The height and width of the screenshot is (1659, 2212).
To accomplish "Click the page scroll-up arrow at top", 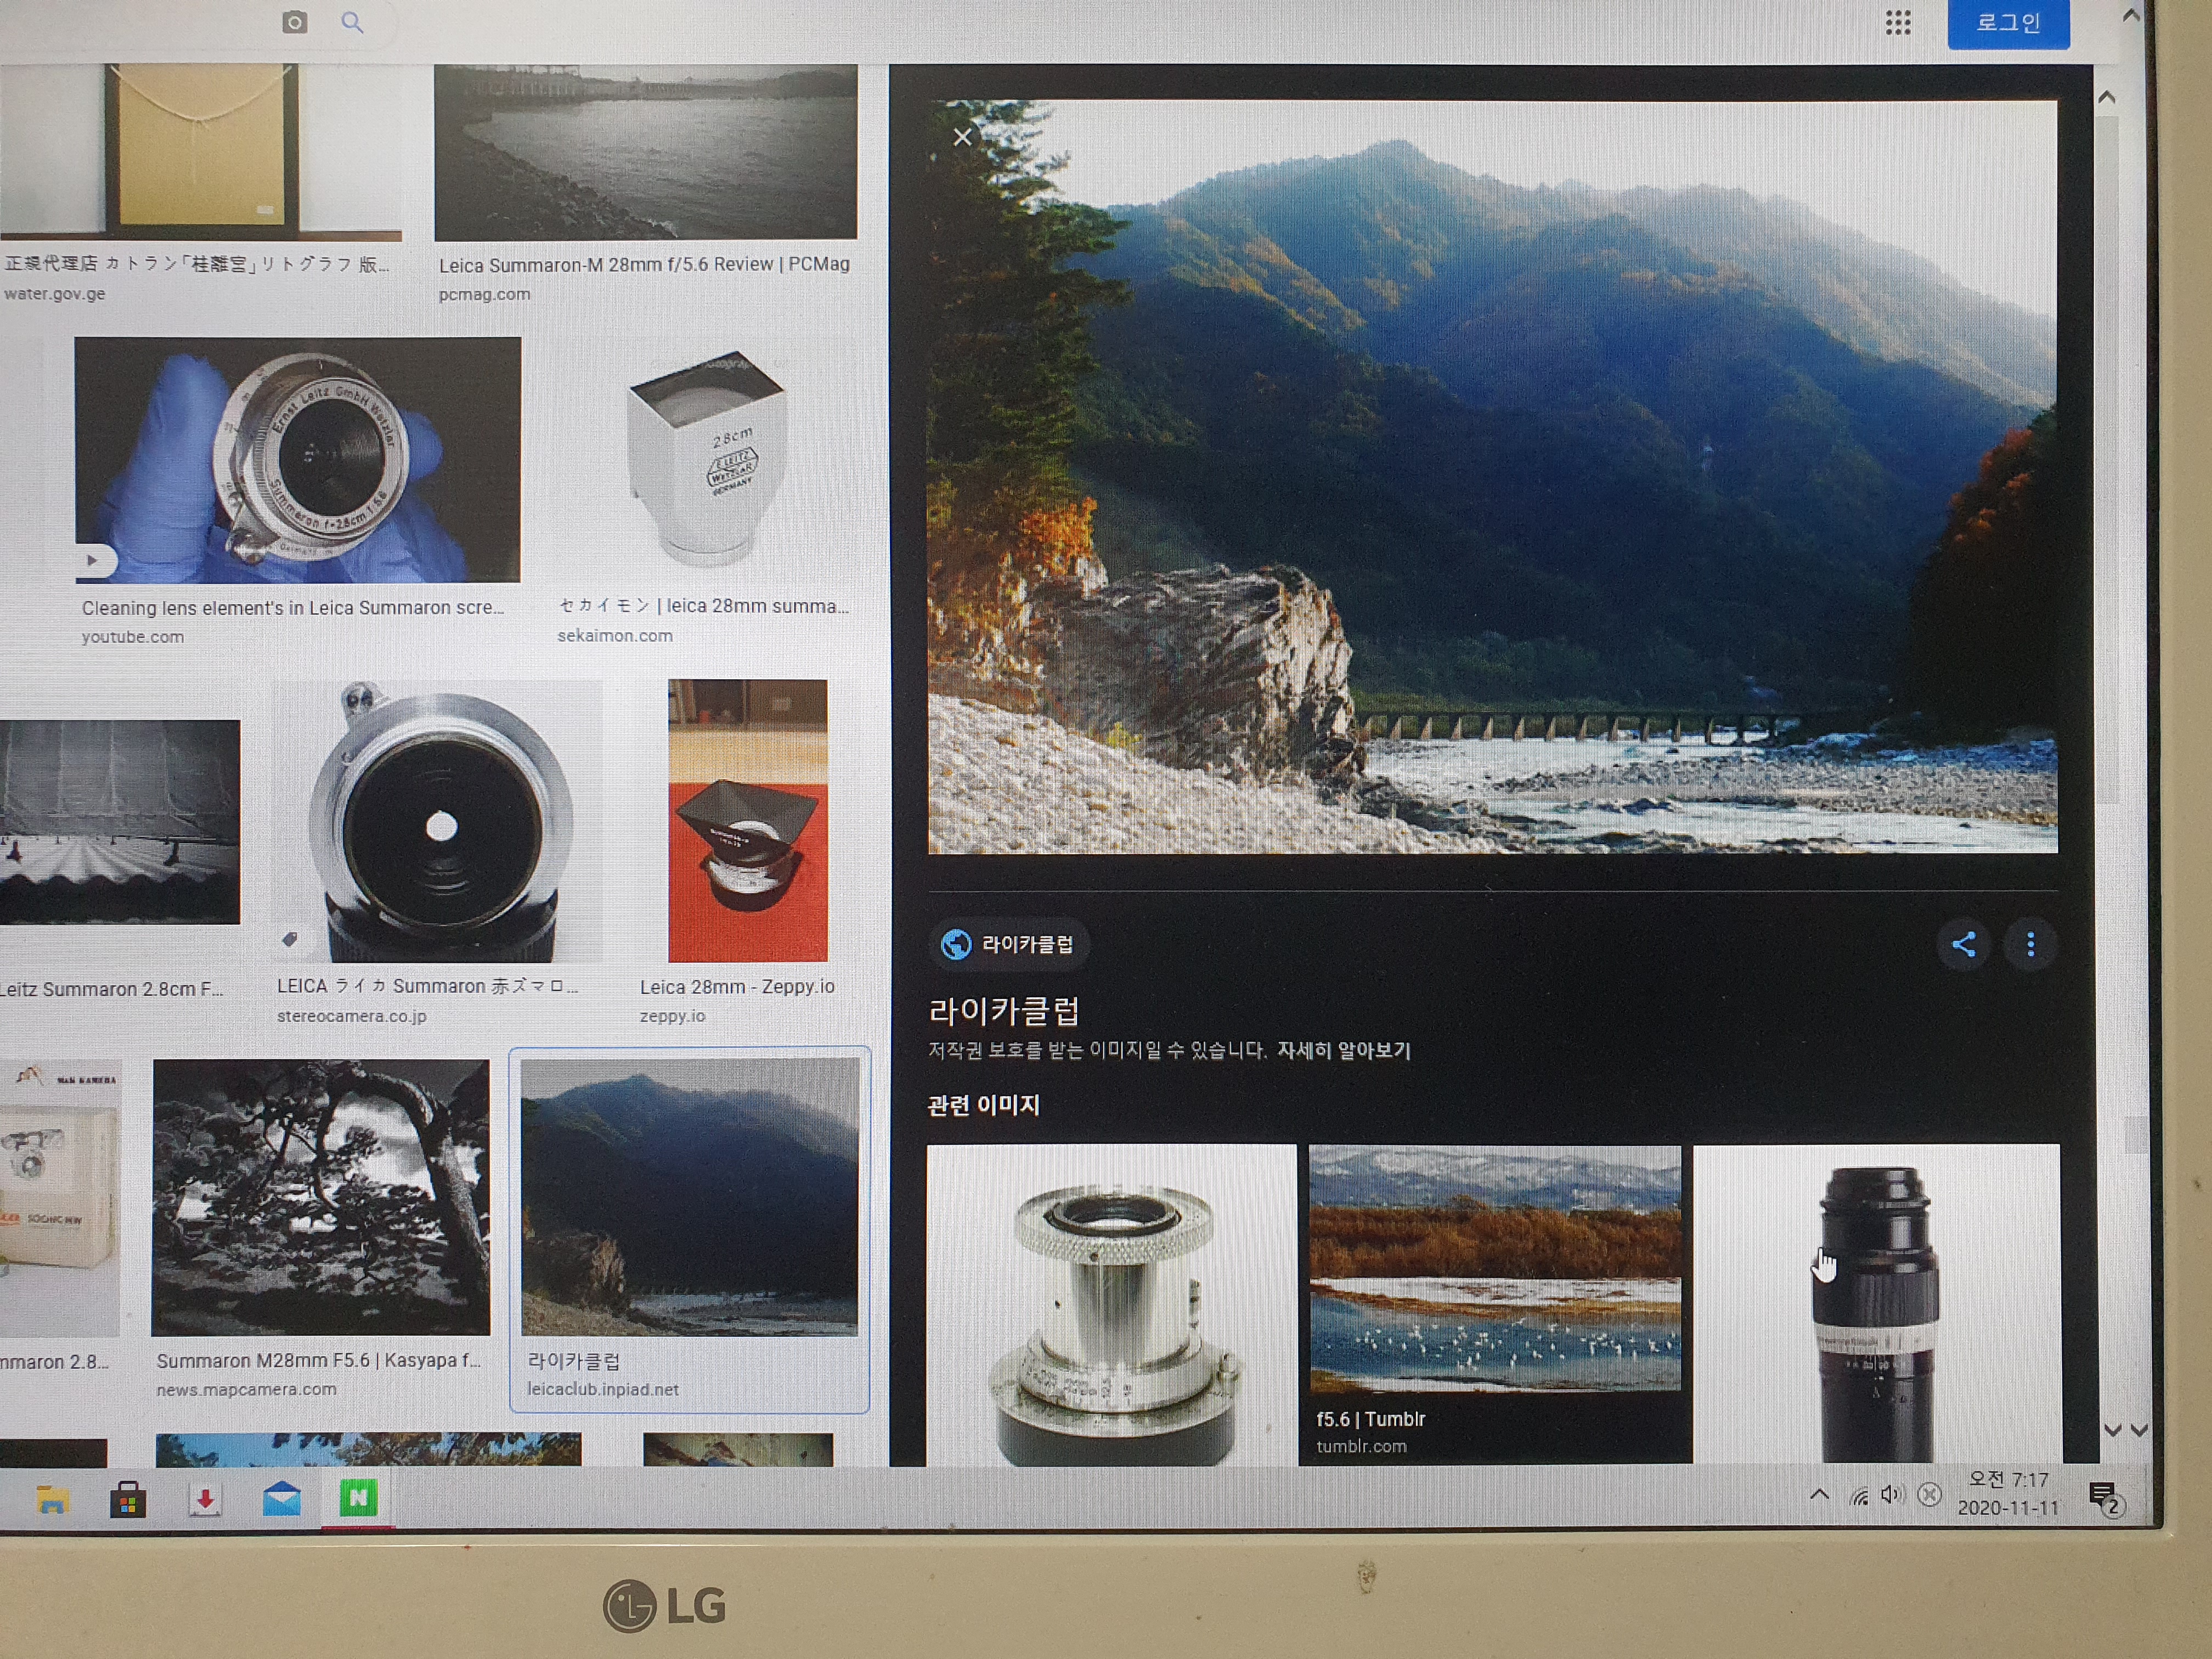I will [2130, 16].
